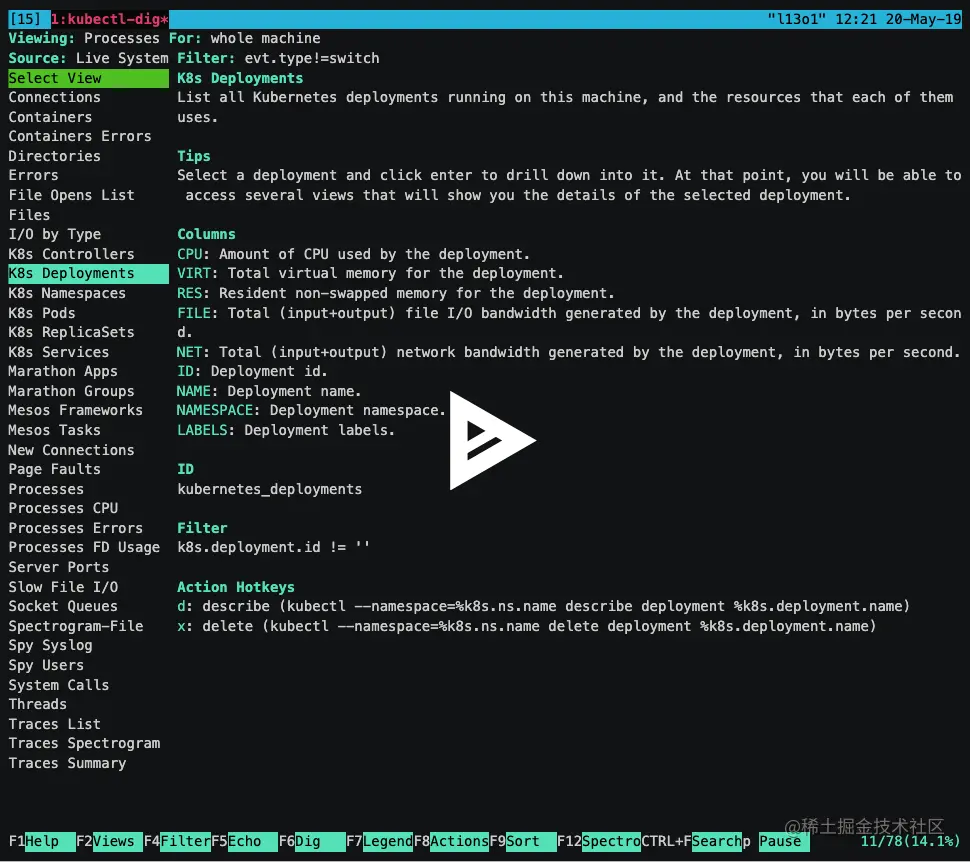Select the Spy Users view

[46, 665]
